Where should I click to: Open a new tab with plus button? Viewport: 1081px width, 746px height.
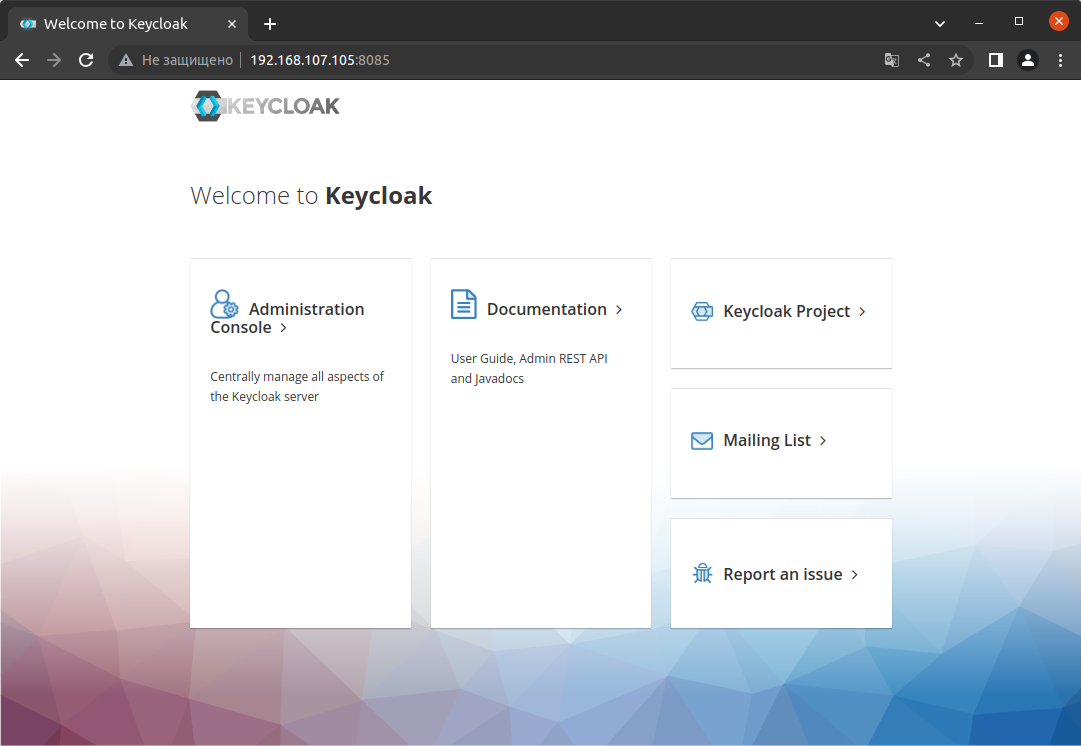pyautogui.click(x=270, y=24)
